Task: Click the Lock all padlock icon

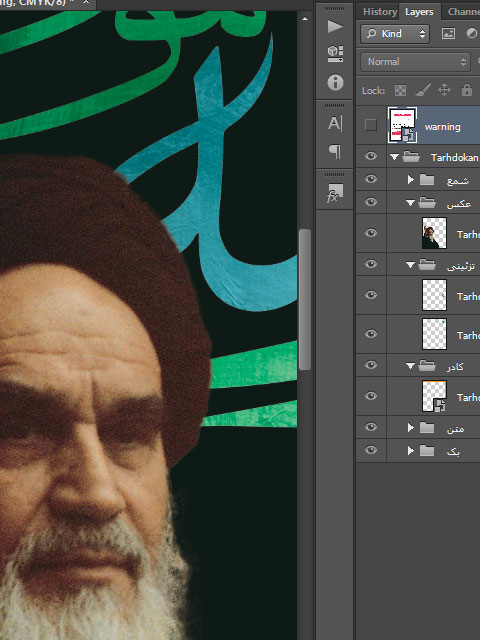Action: pyautogui.click(x=467, y=90)
